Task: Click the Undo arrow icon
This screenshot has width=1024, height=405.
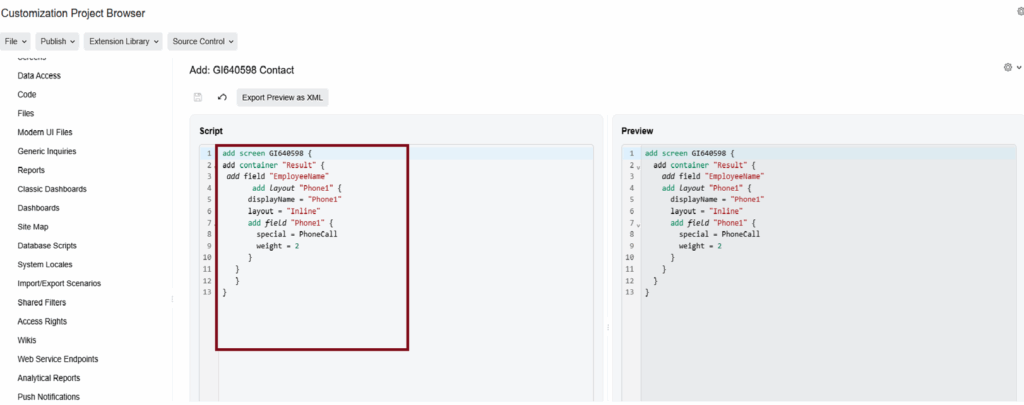Action: click(222, 97)
